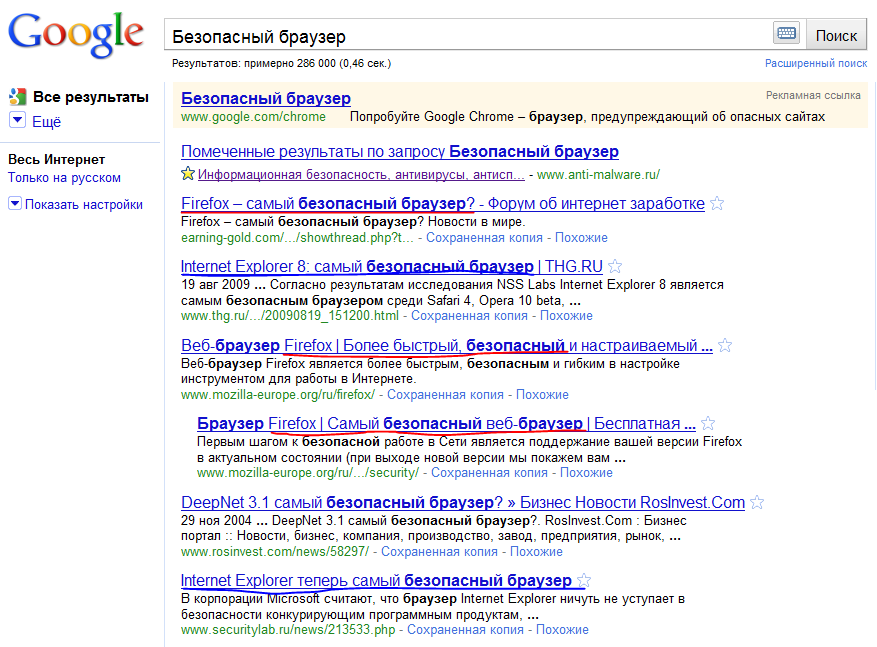The width and height of the screenshot is (877, 647).
Task: Open cached copy of earning-gold result
Action: [484, 238]
